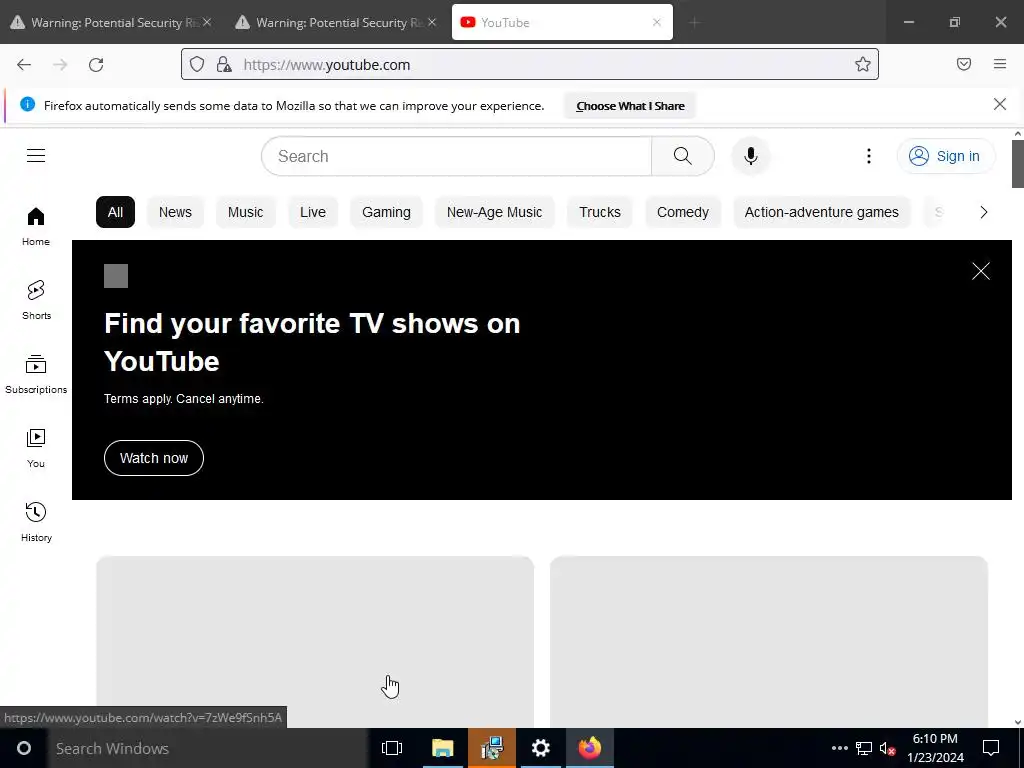The height and width of the screenshot is (768, 1024).
Task: Go back using browser back arrow
Action: click(x=24, y=65)
